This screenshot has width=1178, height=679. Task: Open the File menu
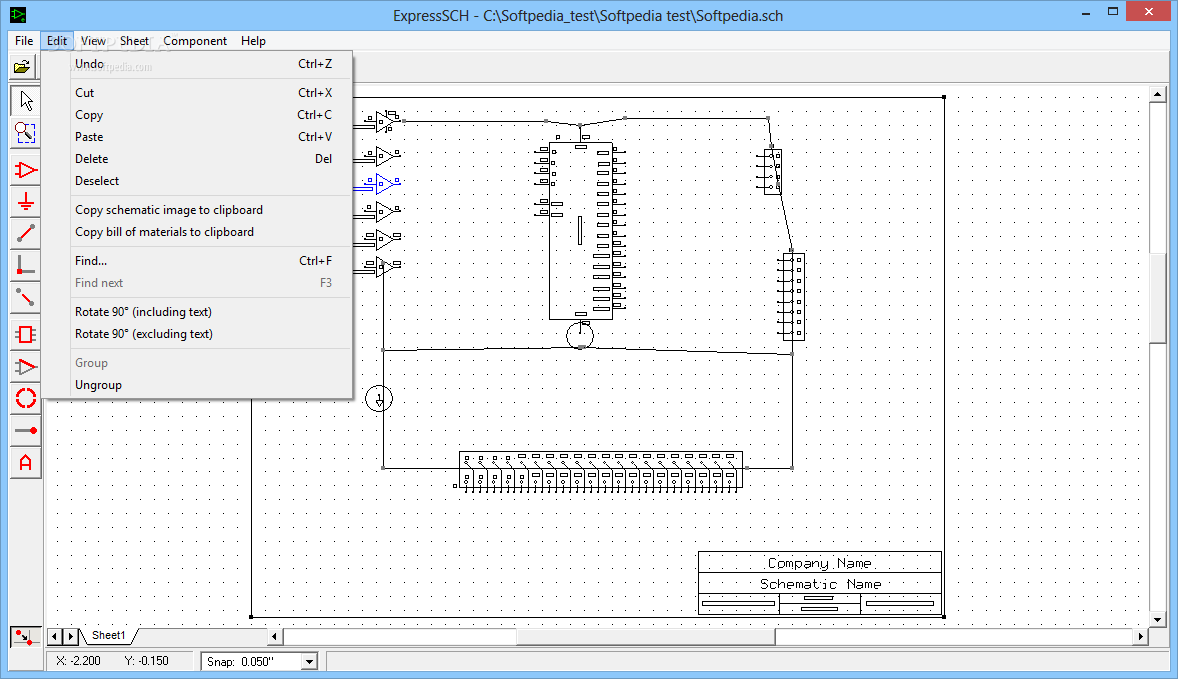coord(24,41)
